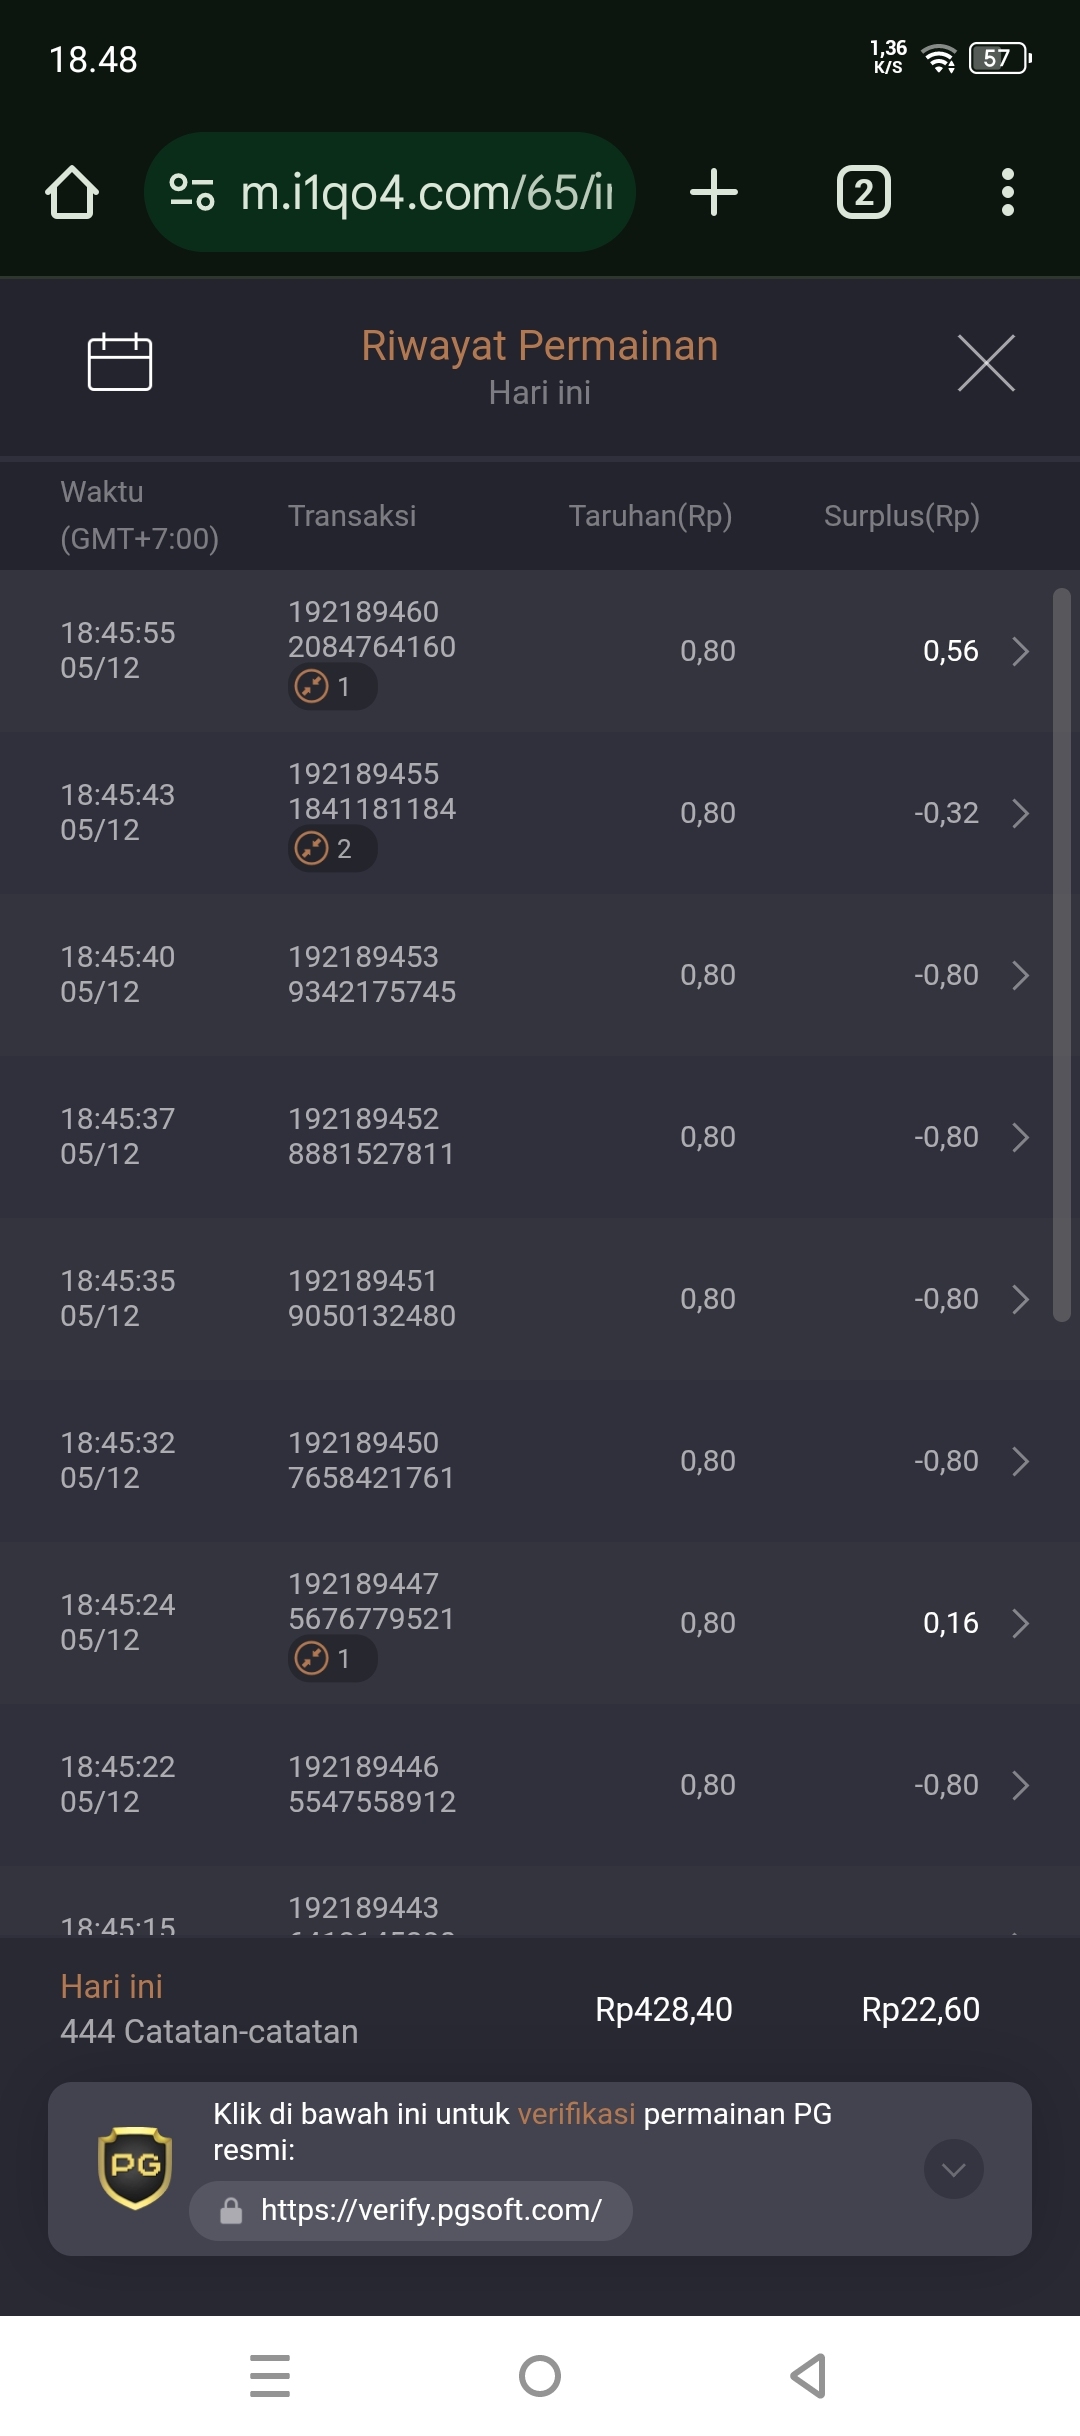Close the Riwayat Permainan panel
This screenshot has height=2436, width=1080.
pos(986,362)
